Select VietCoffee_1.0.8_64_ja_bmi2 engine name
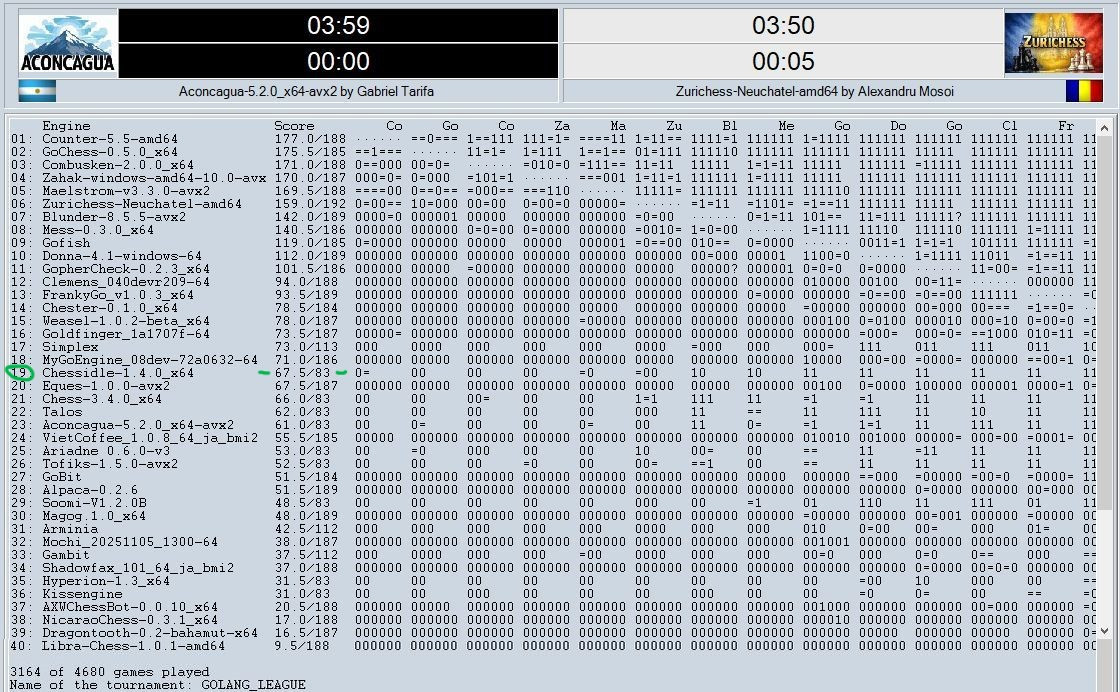Viewport: 1120px width, 692px height. 150,438
